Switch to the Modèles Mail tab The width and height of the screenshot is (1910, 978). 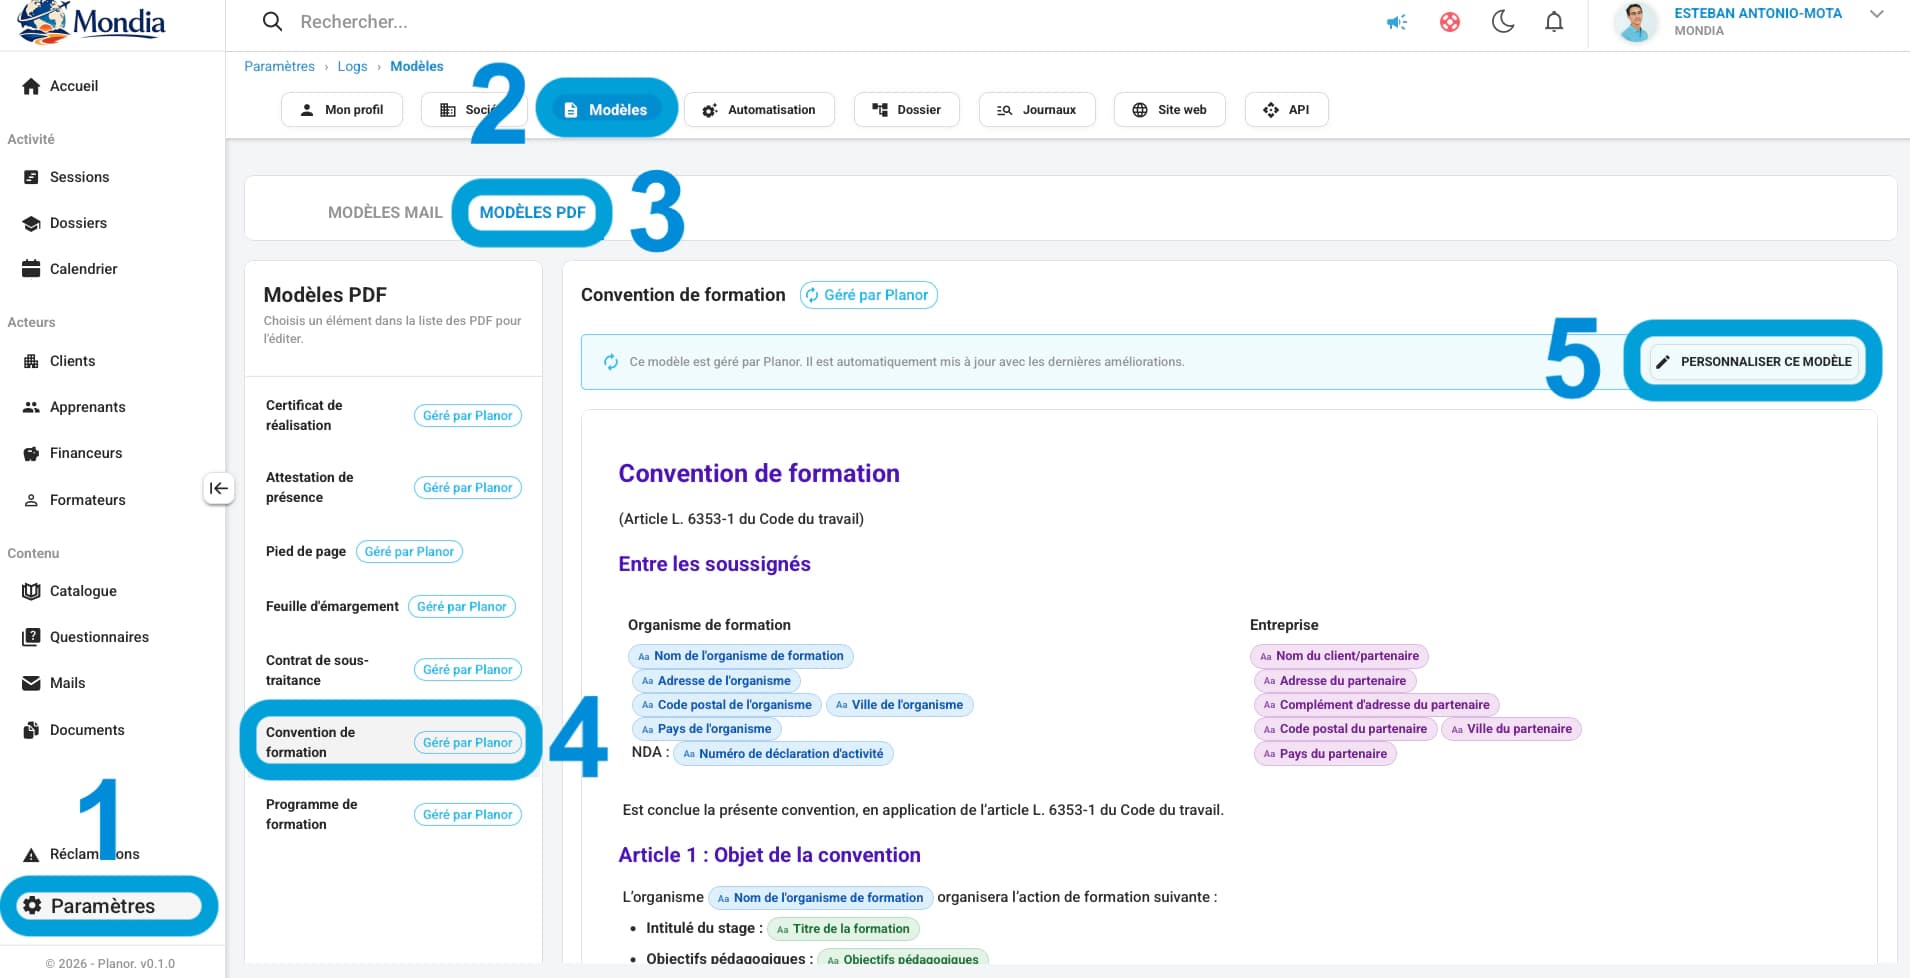click(x=384, y=212)
